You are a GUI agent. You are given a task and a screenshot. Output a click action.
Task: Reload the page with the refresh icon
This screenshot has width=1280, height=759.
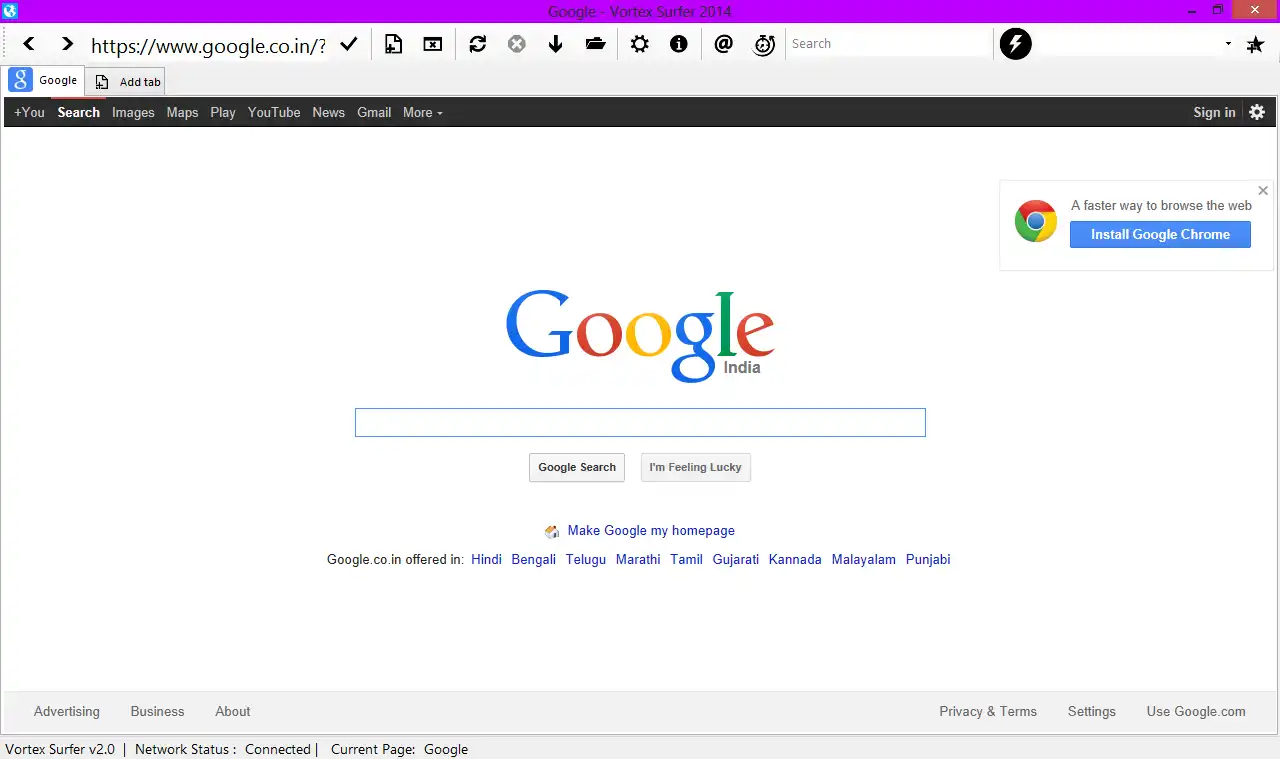pos(478,44)
